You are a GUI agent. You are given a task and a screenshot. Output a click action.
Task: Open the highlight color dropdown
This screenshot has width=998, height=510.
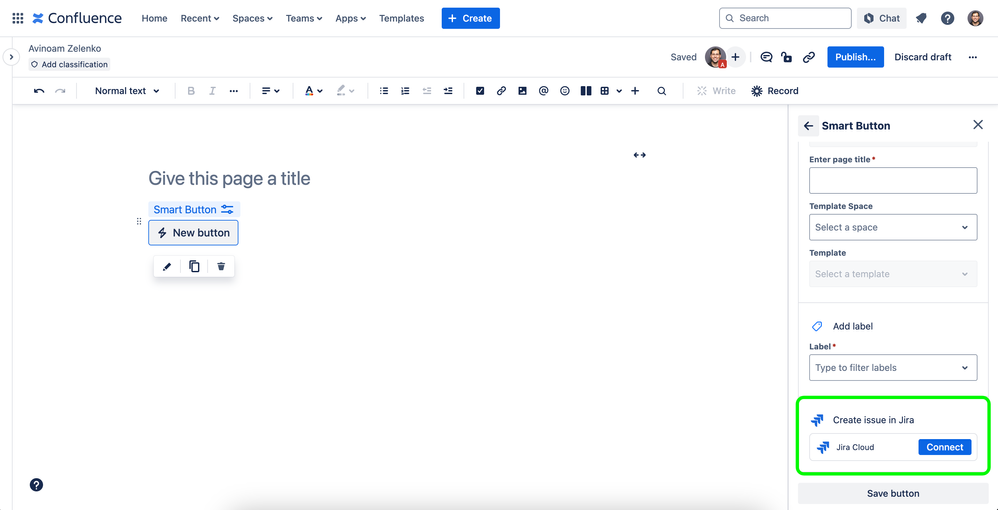tap(346, 91)
